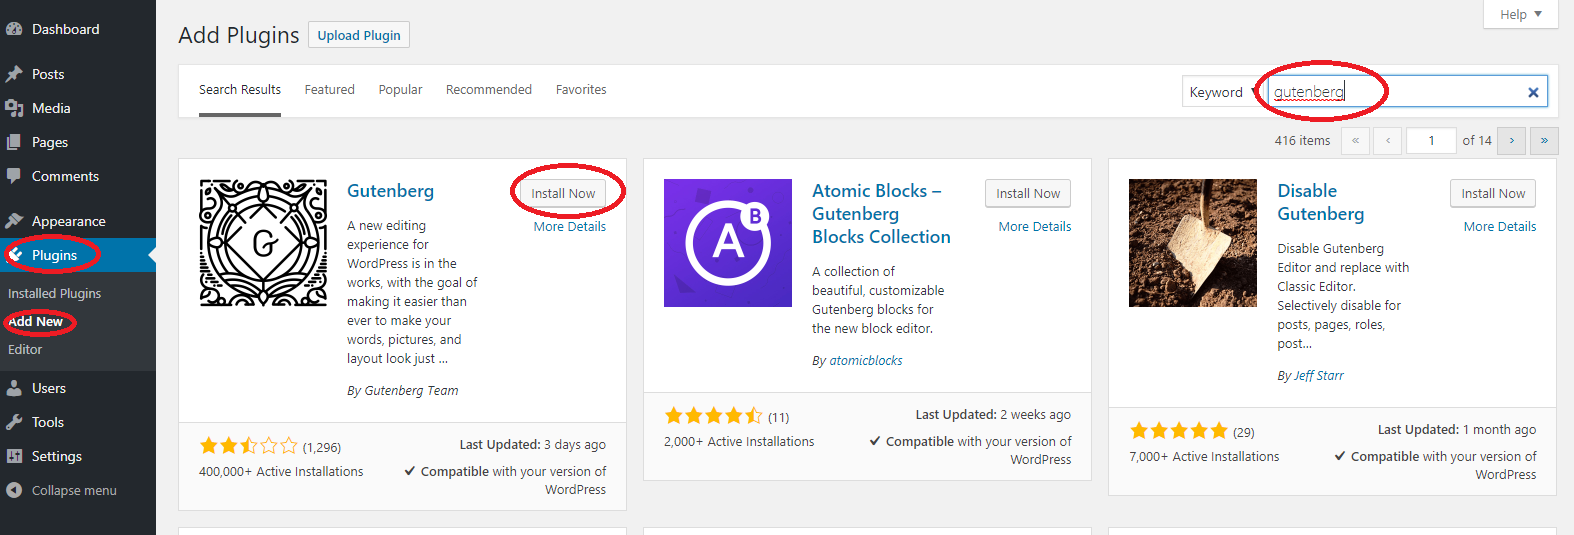Viewport: 1574px width, 535px height.
Task: Click the Upload Plugin button
Action: [359, 35]
